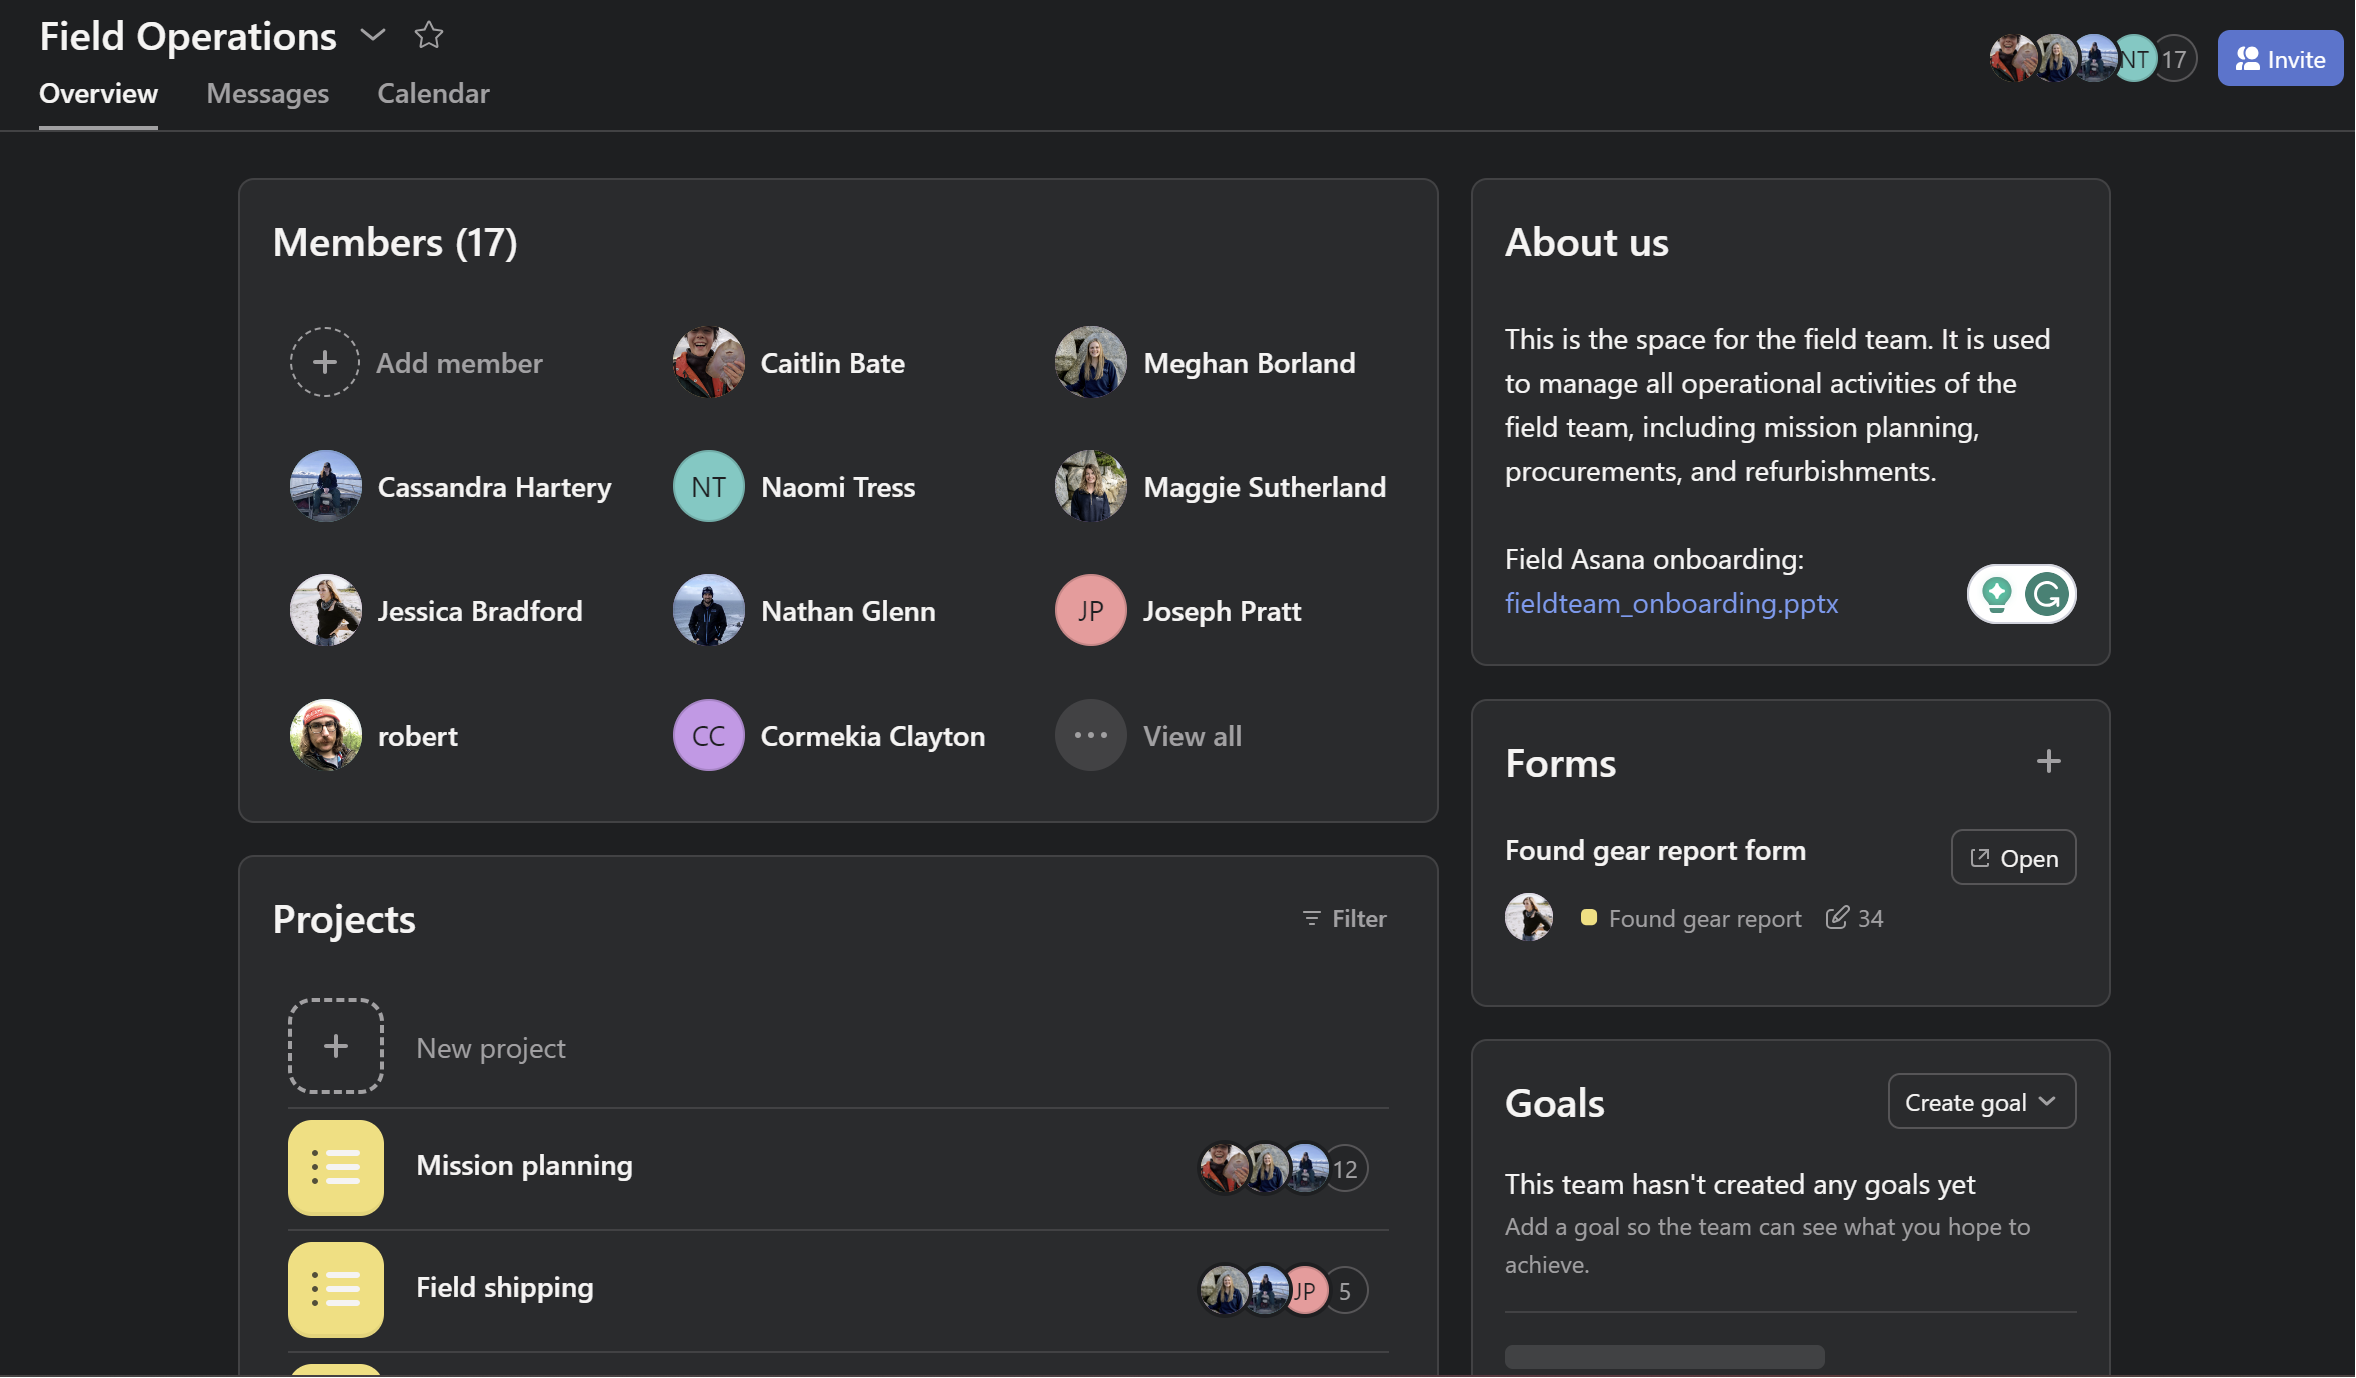Click Cormekia Clayton name
The width and height of the screenshot is (2356, 1378).
[x=872, y=736]
